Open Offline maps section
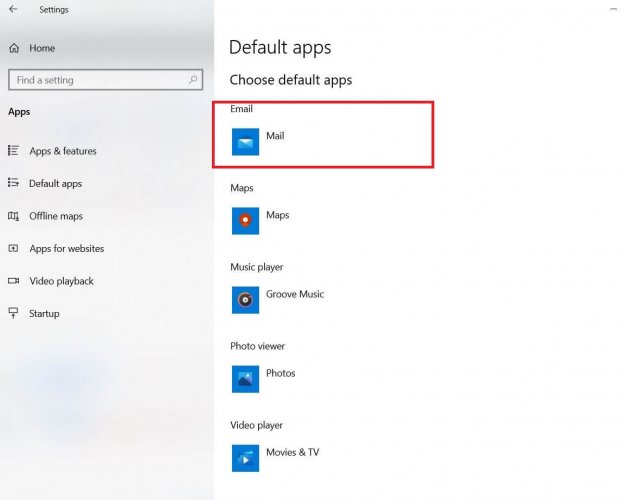Screen dimensions: 624x500 (x=56, y=216)
